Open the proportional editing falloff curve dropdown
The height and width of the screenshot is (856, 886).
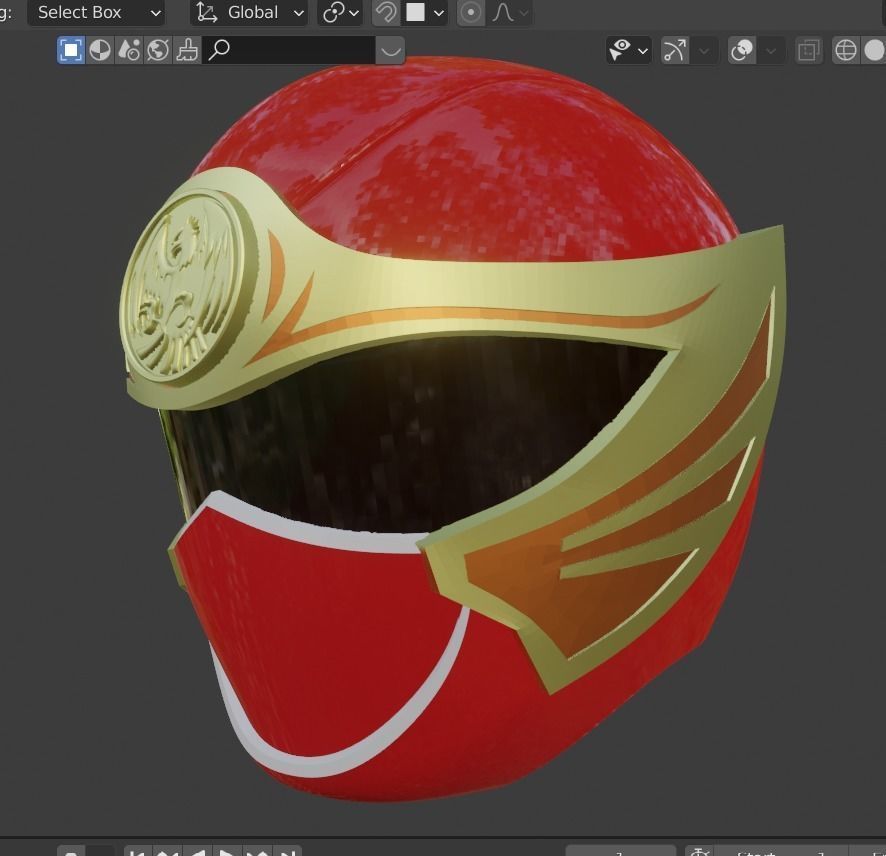510,12
